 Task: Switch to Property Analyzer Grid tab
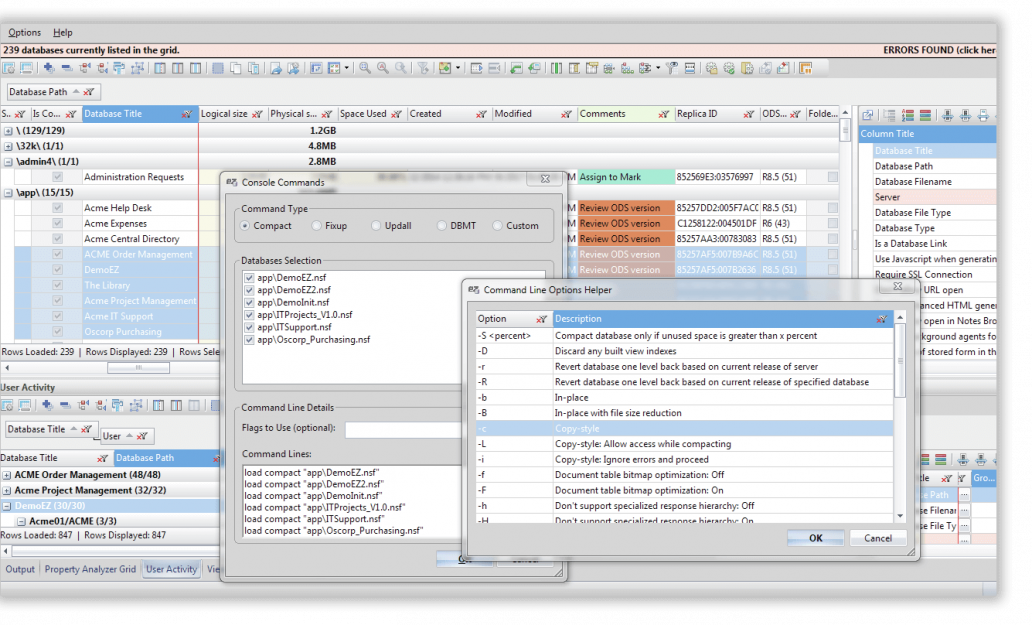[x=90, y=569]
